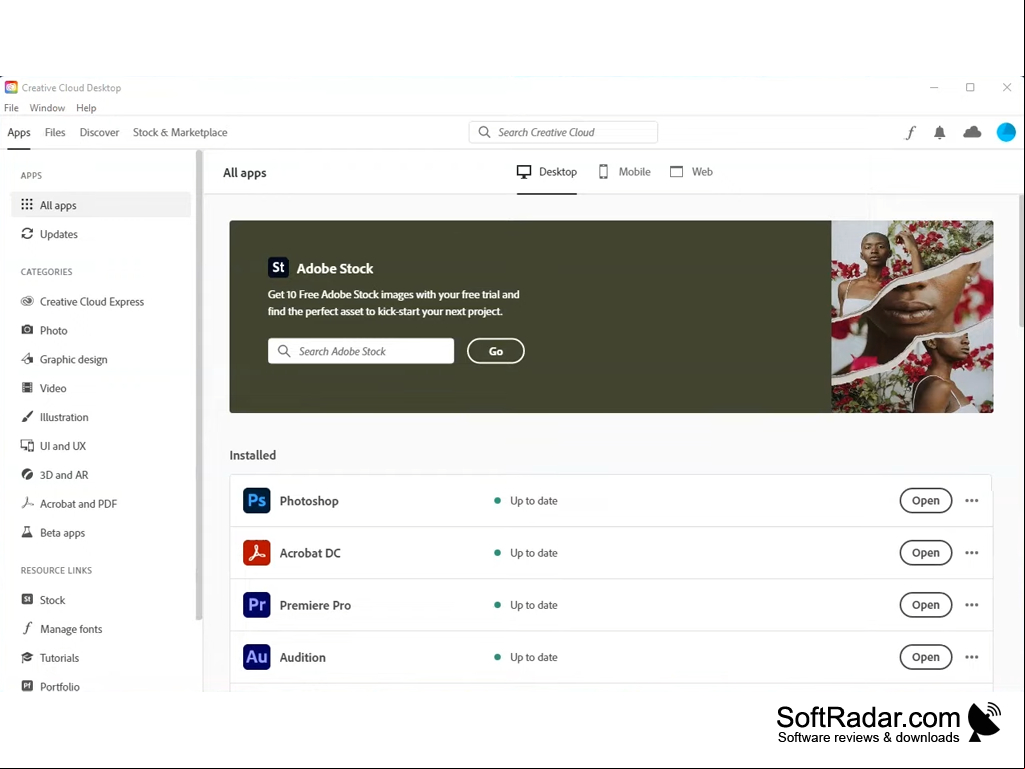Click the Premiere Pro app name

click(315, 606)
